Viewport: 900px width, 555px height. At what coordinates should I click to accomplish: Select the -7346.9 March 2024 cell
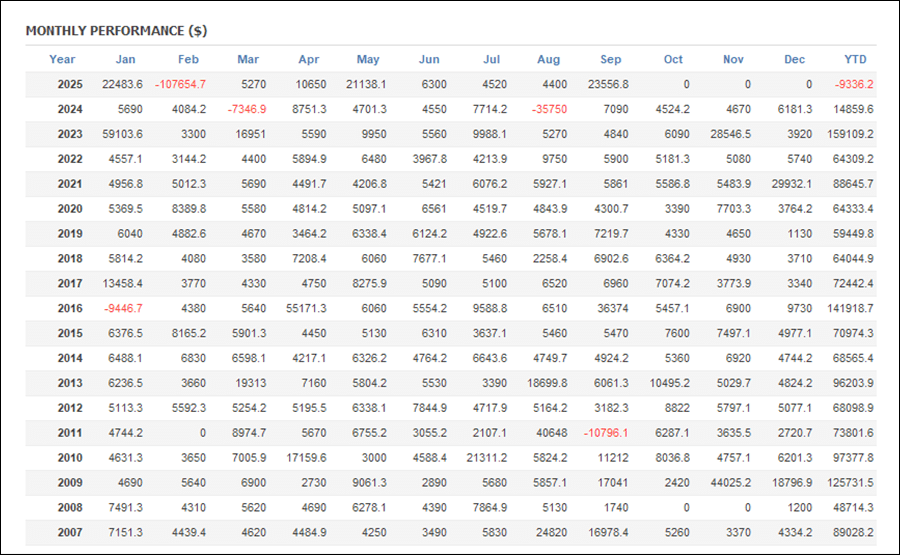point(246,109)
